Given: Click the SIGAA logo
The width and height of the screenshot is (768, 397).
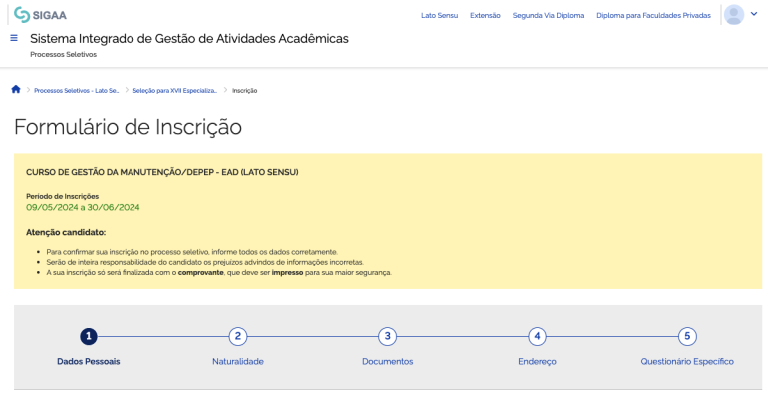Looking at the screenshot, I should coord(41,15).
